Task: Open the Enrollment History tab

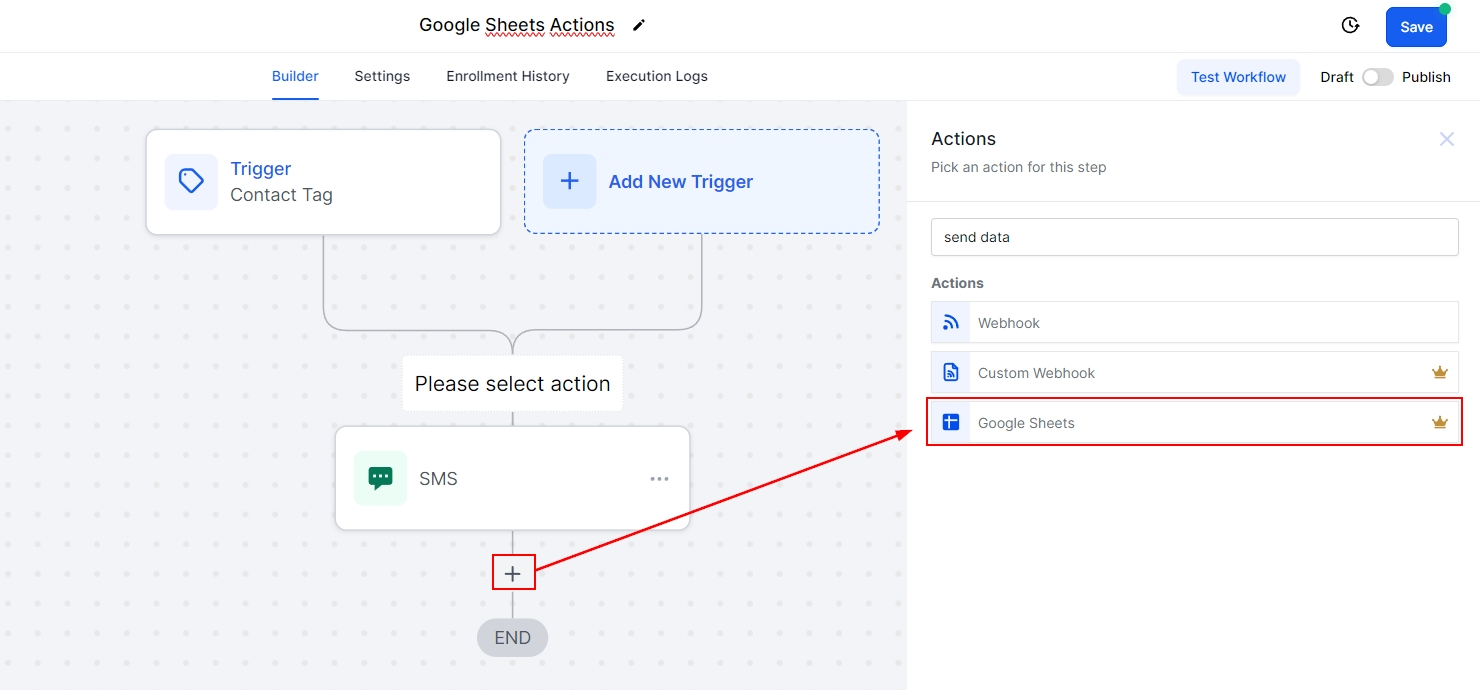Action: (x=507, y=76)
